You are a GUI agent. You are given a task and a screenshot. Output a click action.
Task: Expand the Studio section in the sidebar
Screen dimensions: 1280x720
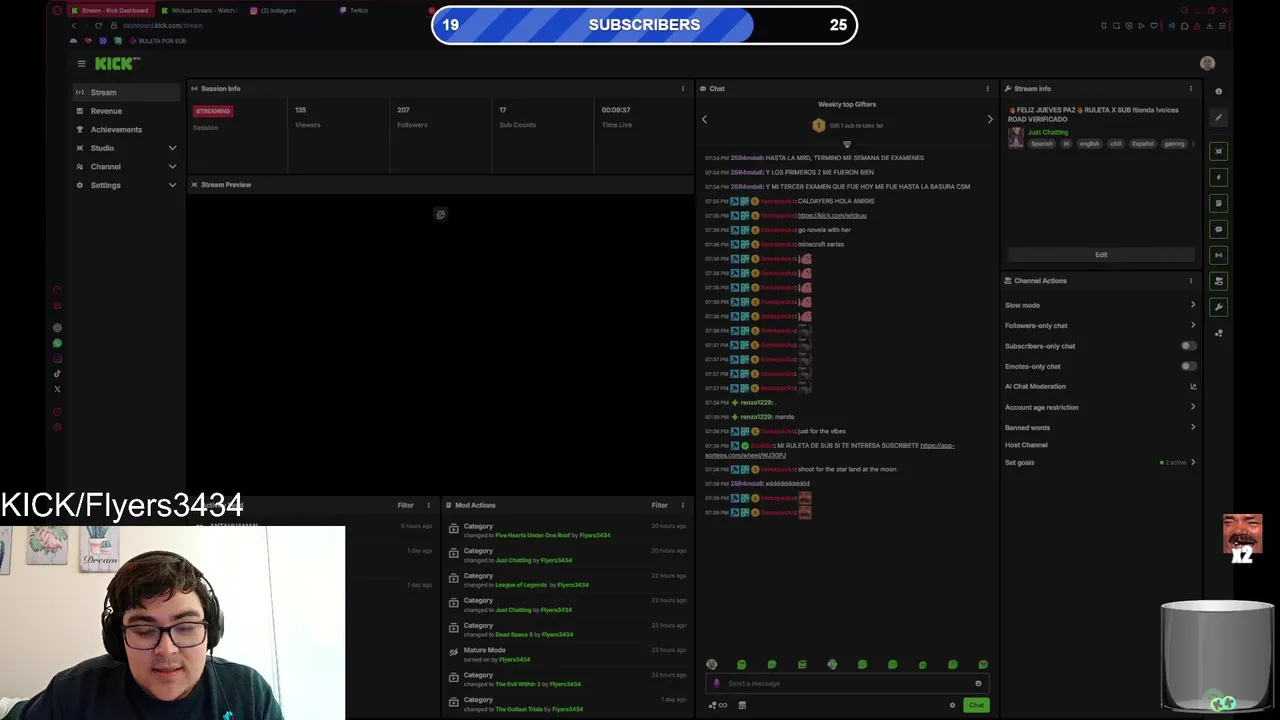click(126, 148)
